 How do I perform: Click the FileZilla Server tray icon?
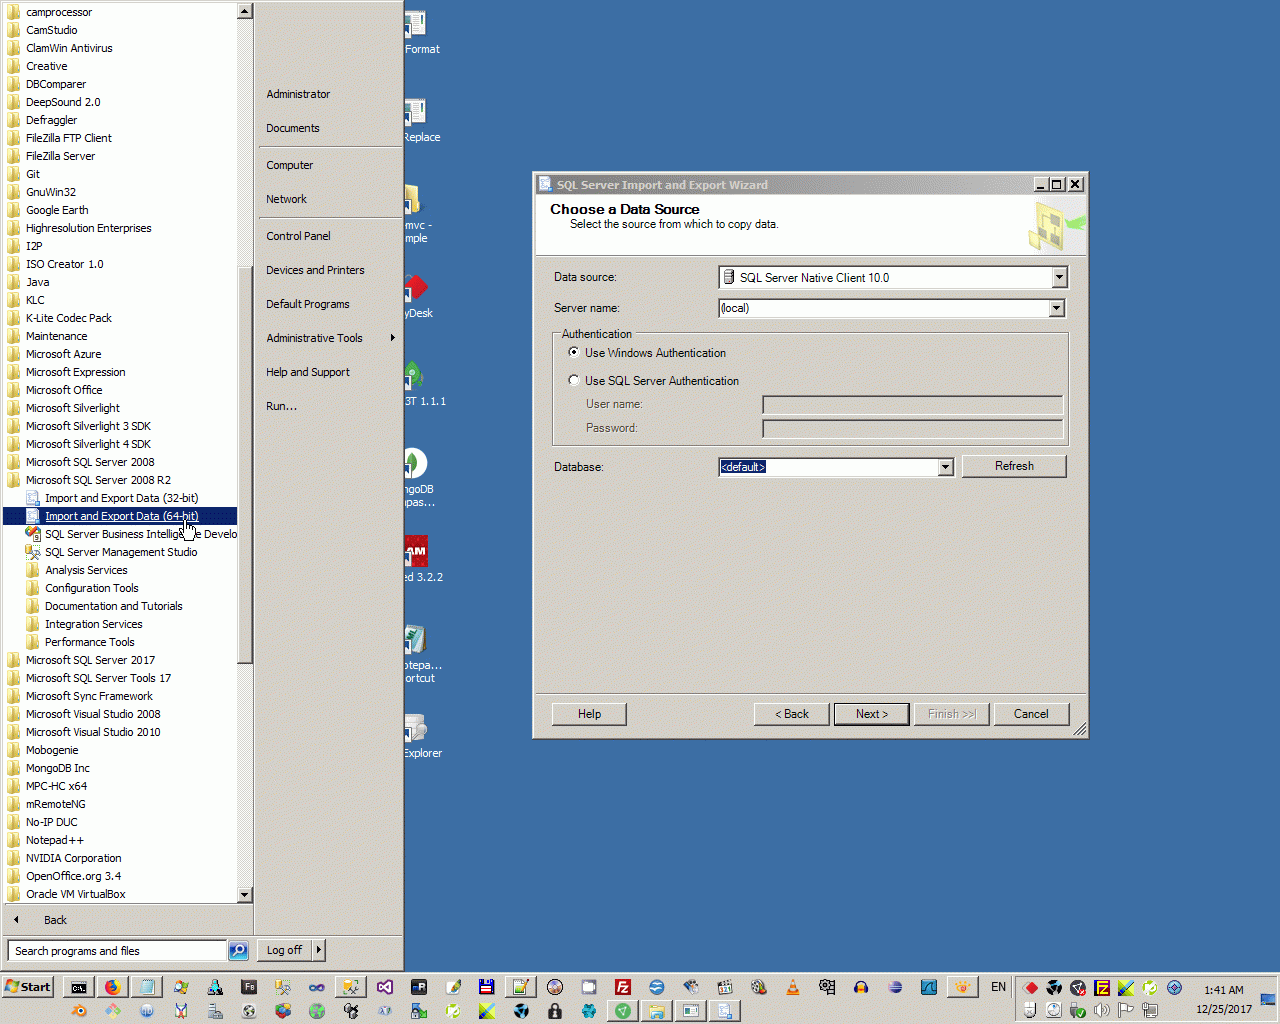coord(1102,988)
